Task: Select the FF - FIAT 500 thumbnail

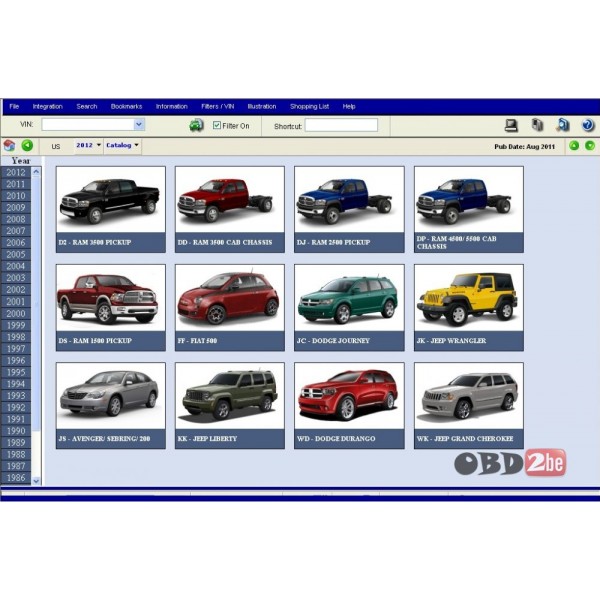Action: coord(230,308)
